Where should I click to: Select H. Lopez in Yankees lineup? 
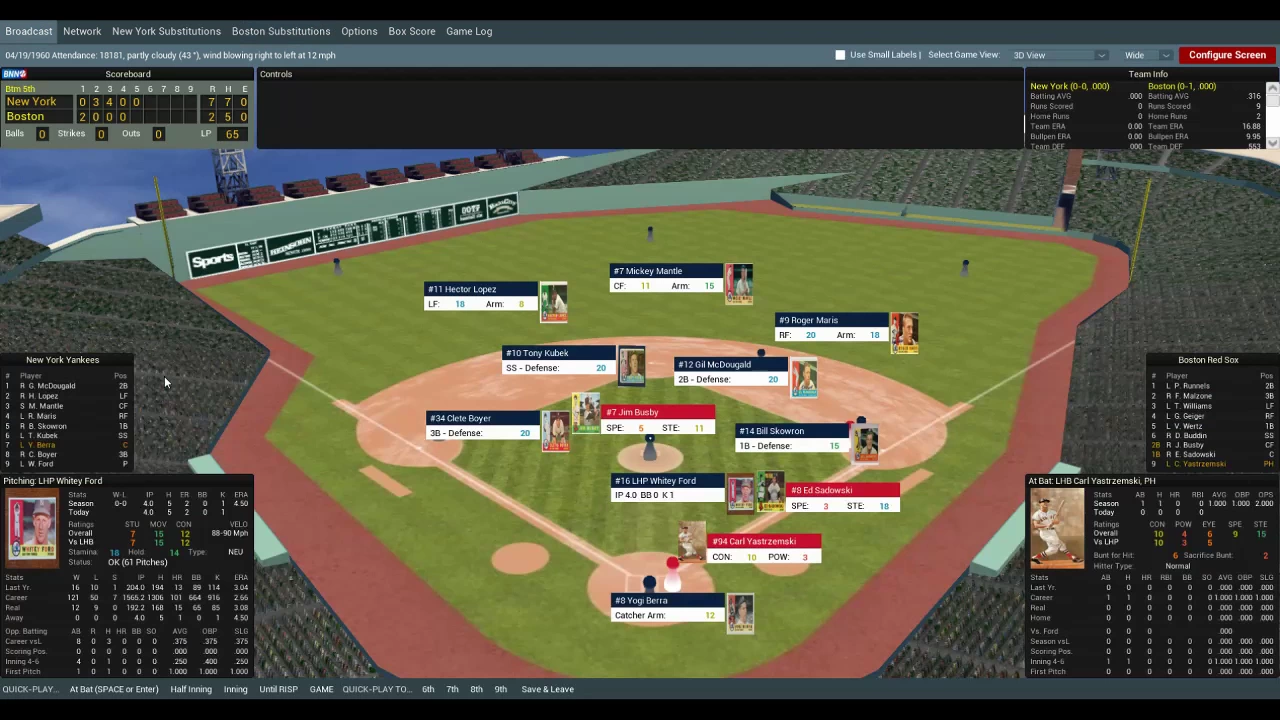65,396
